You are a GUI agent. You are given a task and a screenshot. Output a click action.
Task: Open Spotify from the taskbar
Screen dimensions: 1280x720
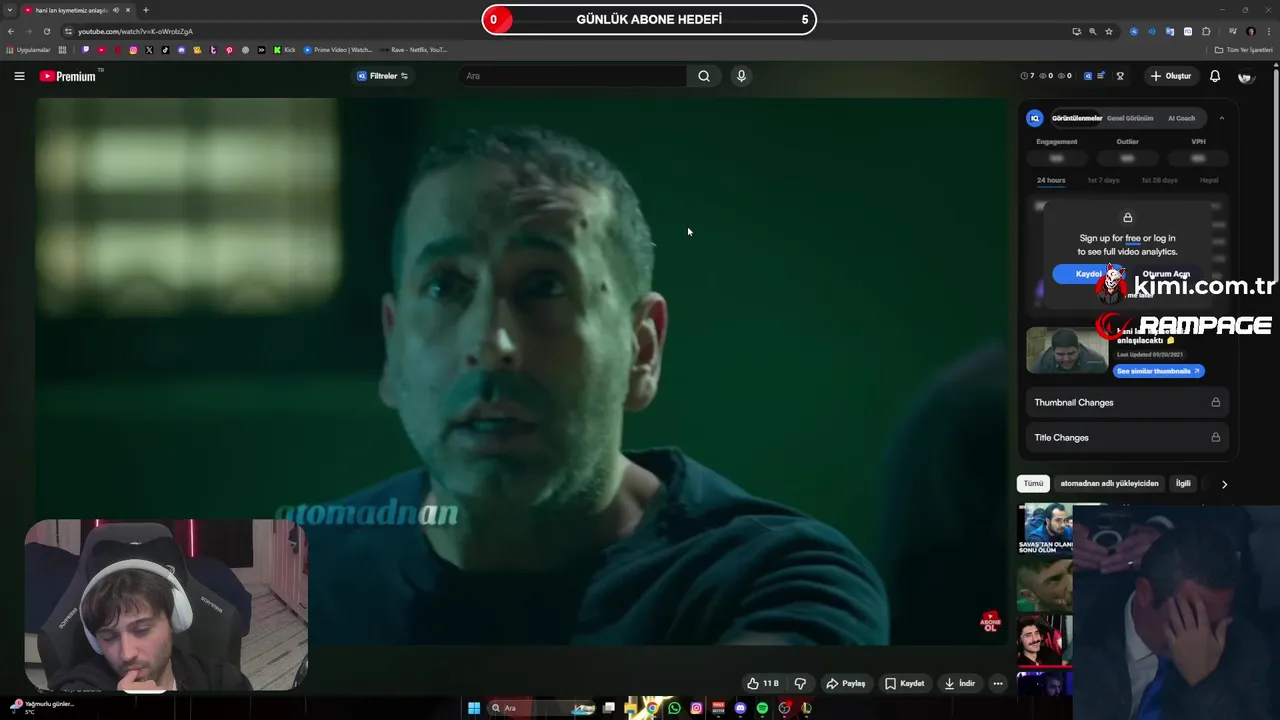pos(762,708)
